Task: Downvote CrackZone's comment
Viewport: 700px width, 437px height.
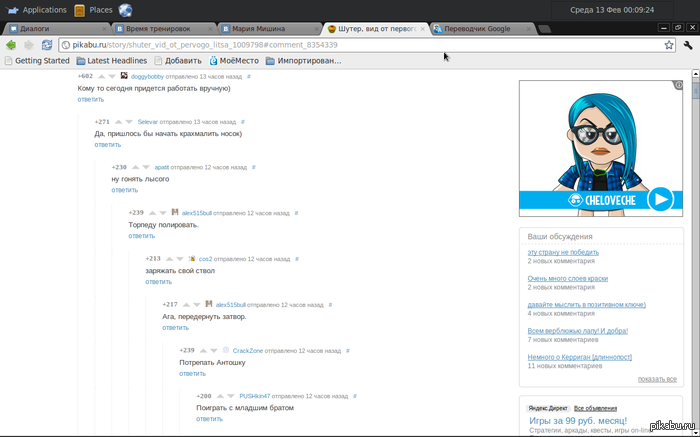Action: [x=214, y=351]
